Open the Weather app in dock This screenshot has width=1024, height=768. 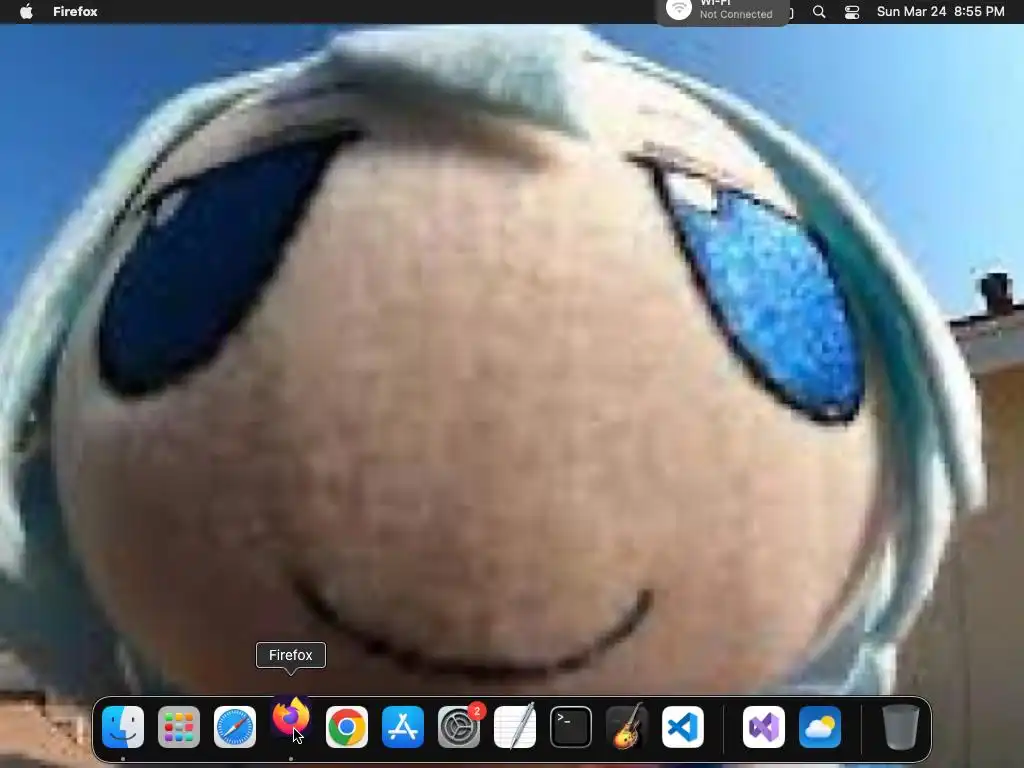coord(820,727)
